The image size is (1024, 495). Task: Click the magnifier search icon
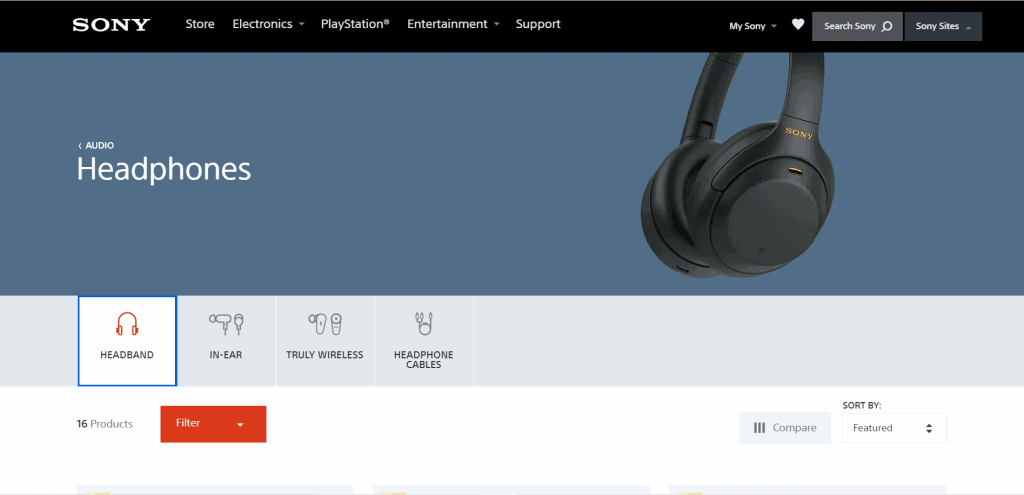[x=887, y=27]
